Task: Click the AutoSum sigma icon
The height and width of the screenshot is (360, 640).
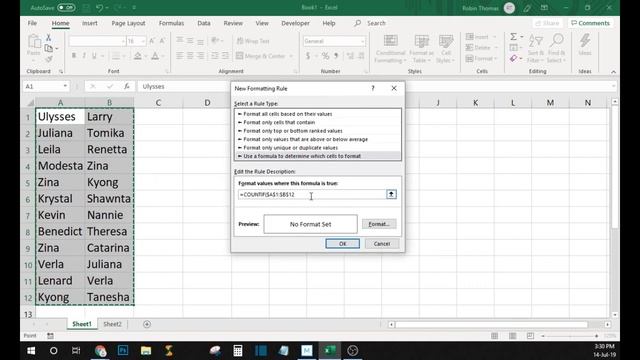Action: coord(513,37)
